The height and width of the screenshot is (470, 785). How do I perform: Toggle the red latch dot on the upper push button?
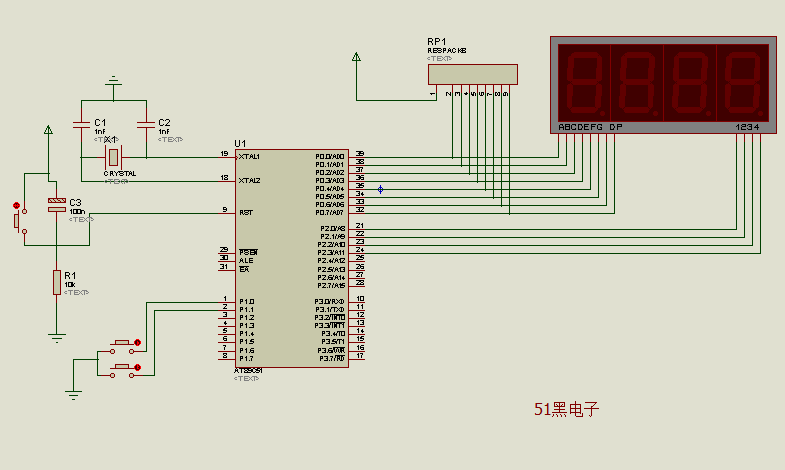(137, 343)
